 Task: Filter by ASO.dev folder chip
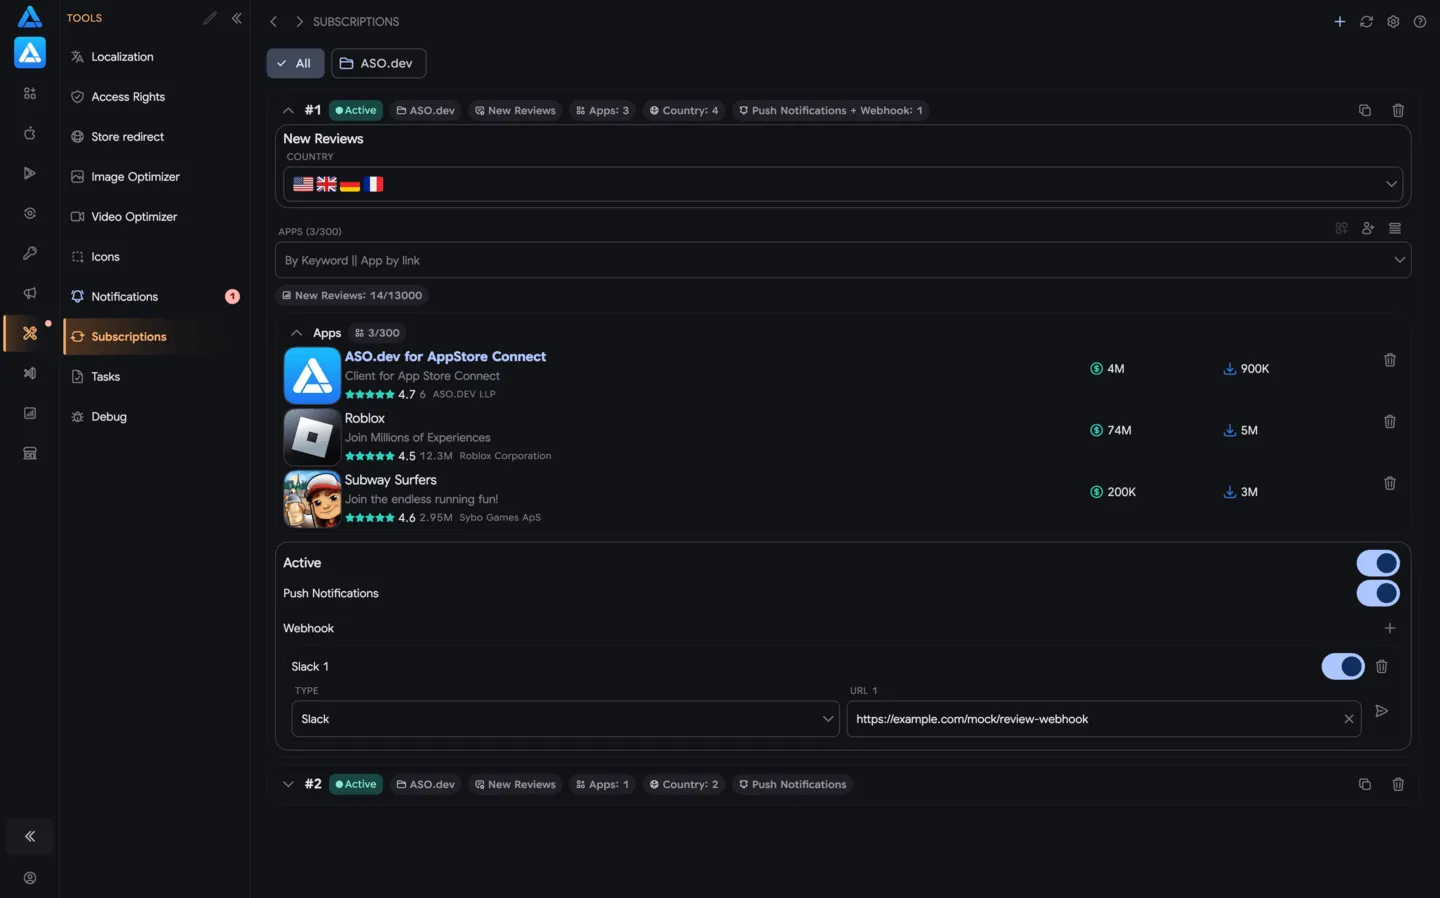tap(379, 63)
